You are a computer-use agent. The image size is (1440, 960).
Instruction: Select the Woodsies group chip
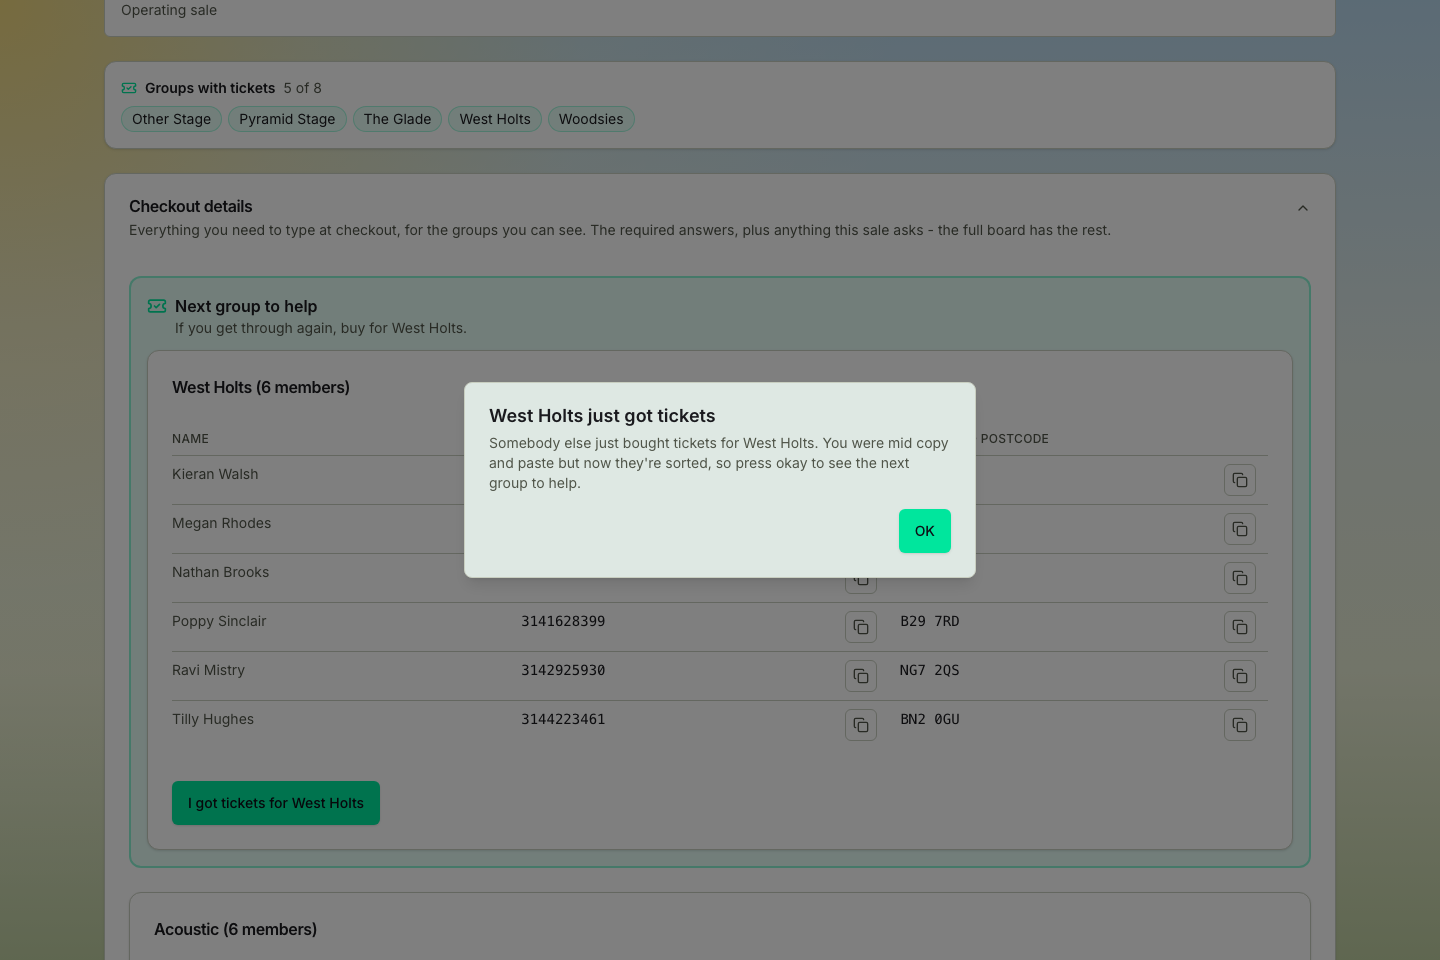coord(591,119)
